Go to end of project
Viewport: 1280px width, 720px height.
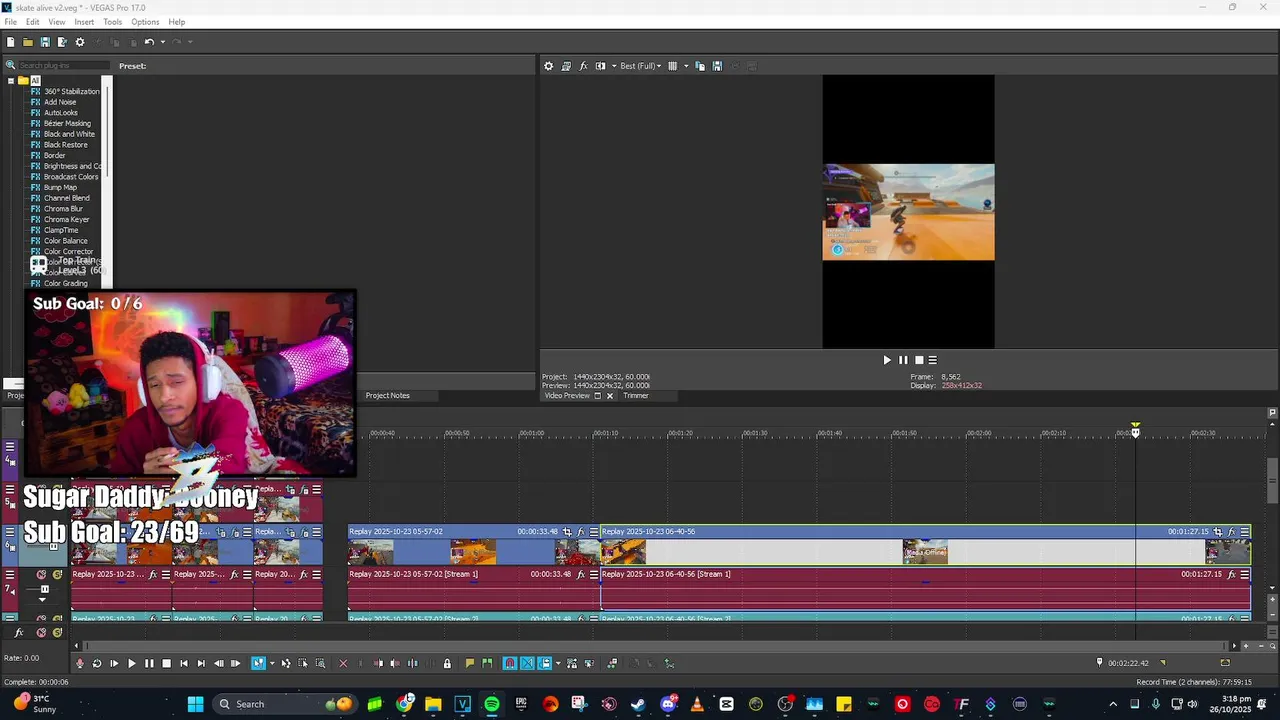point(201,663)
